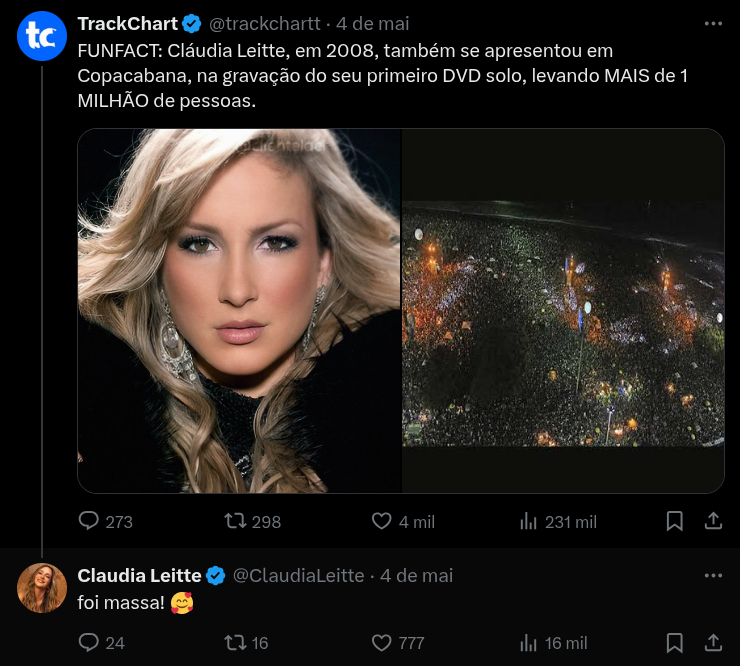View analytics of the TrackChart post
Viewport: 740px width, 666px height.
click(x=529, y=521)
